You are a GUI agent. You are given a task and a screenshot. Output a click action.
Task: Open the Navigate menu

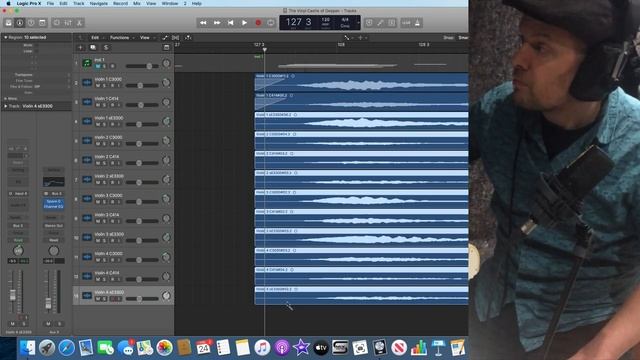pos(99,3)
